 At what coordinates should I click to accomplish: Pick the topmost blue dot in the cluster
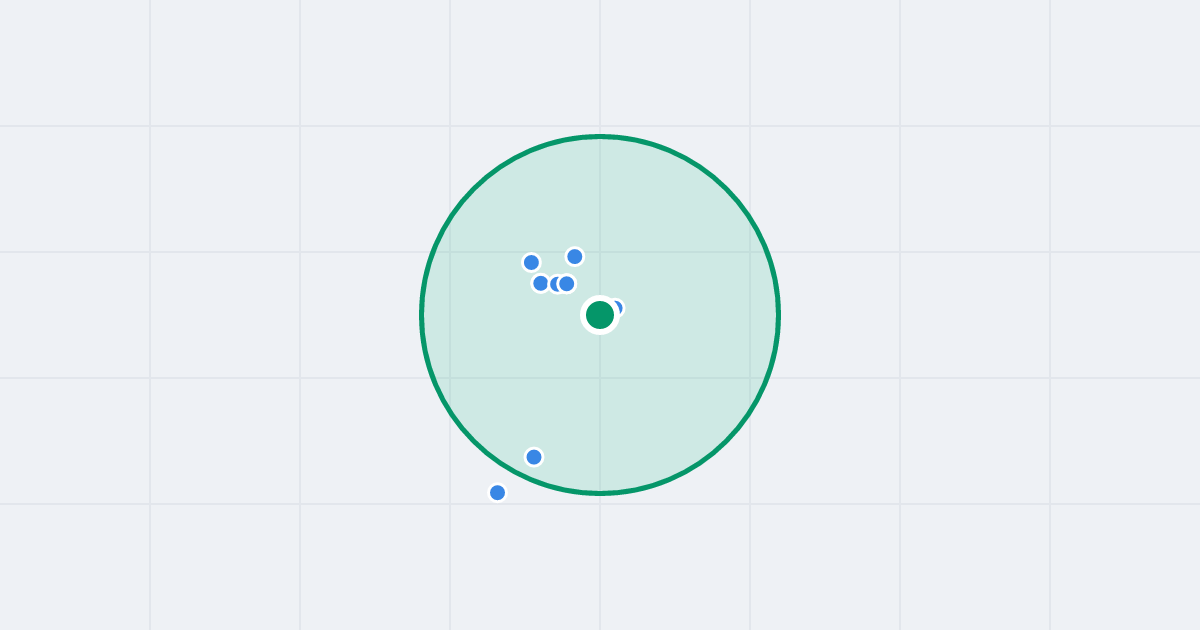(x=574, y=256)
